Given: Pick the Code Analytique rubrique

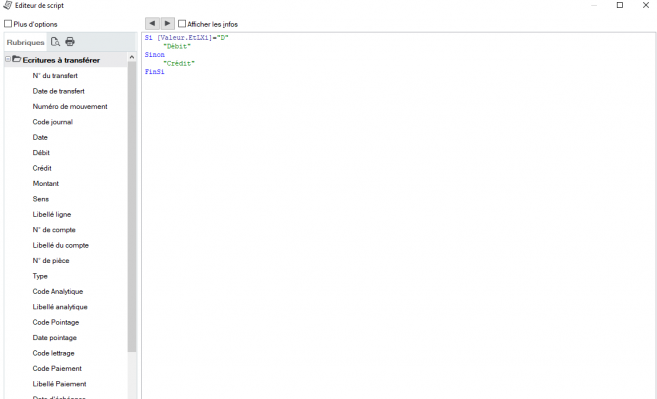Looking at the screenshot, I should pos(58,291).
